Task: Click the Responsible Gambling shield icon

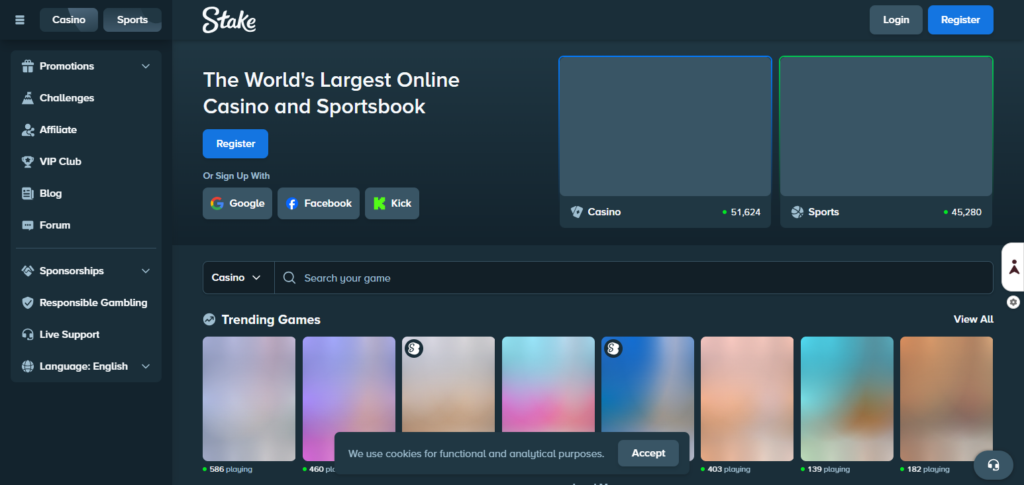Action: coord(27,303)
